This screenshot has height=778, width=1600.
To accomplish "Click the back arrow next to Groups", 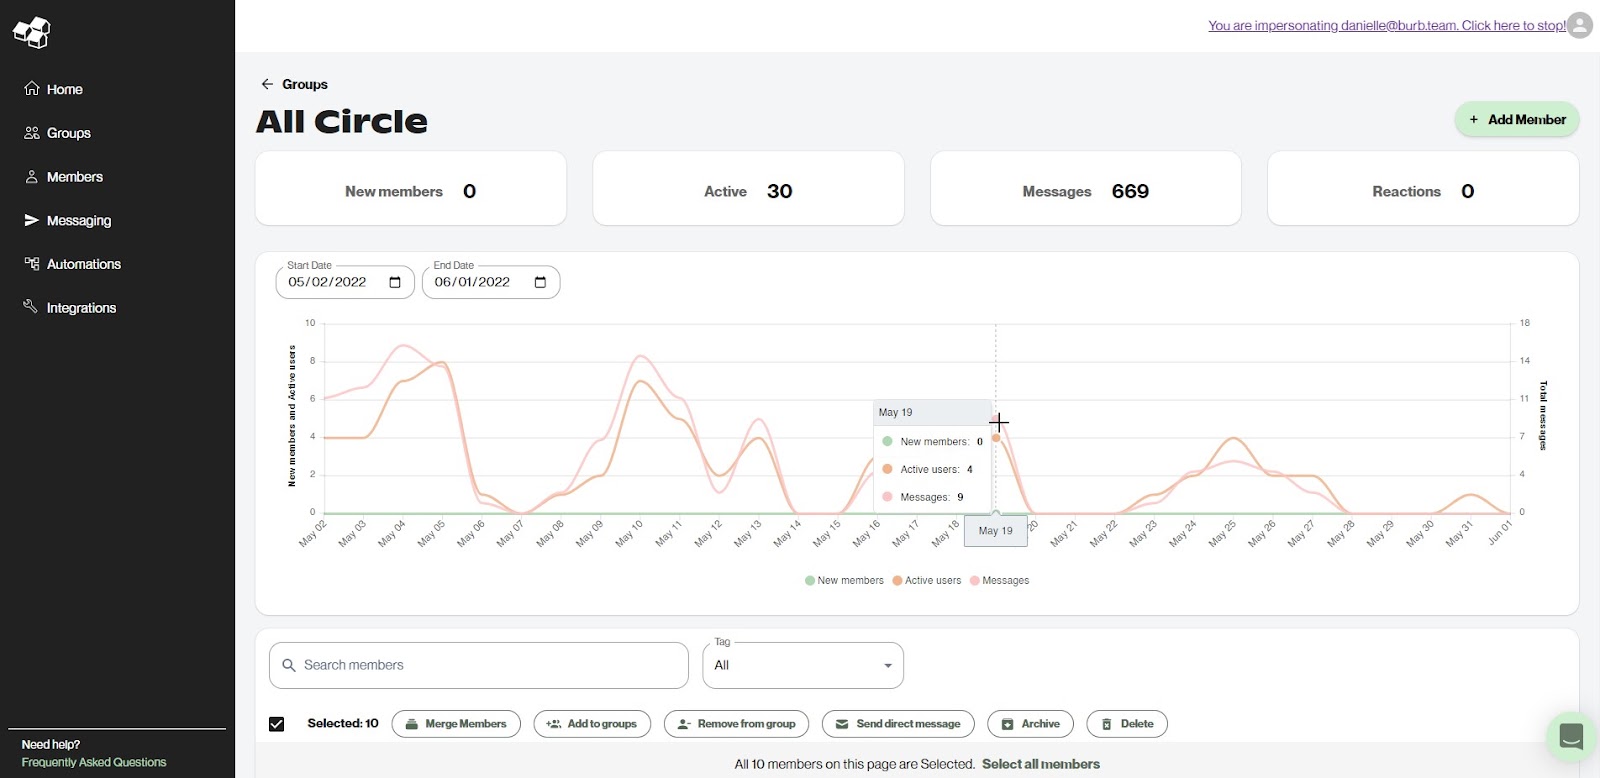I will tap(267, 84).
